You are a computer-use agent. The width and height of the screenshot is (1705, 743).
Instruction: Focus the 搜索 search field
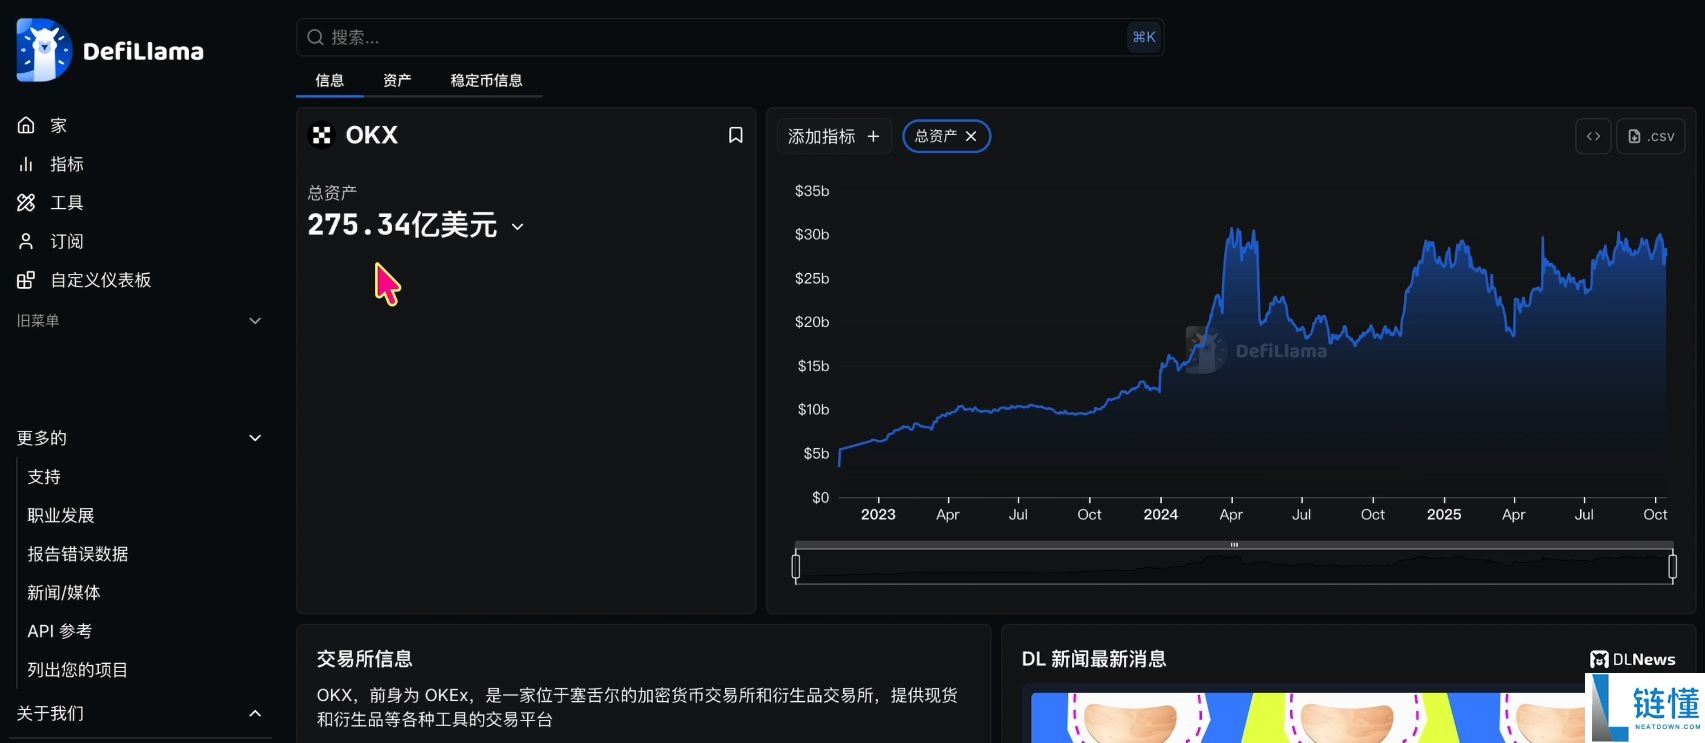(x=730, y=37)
